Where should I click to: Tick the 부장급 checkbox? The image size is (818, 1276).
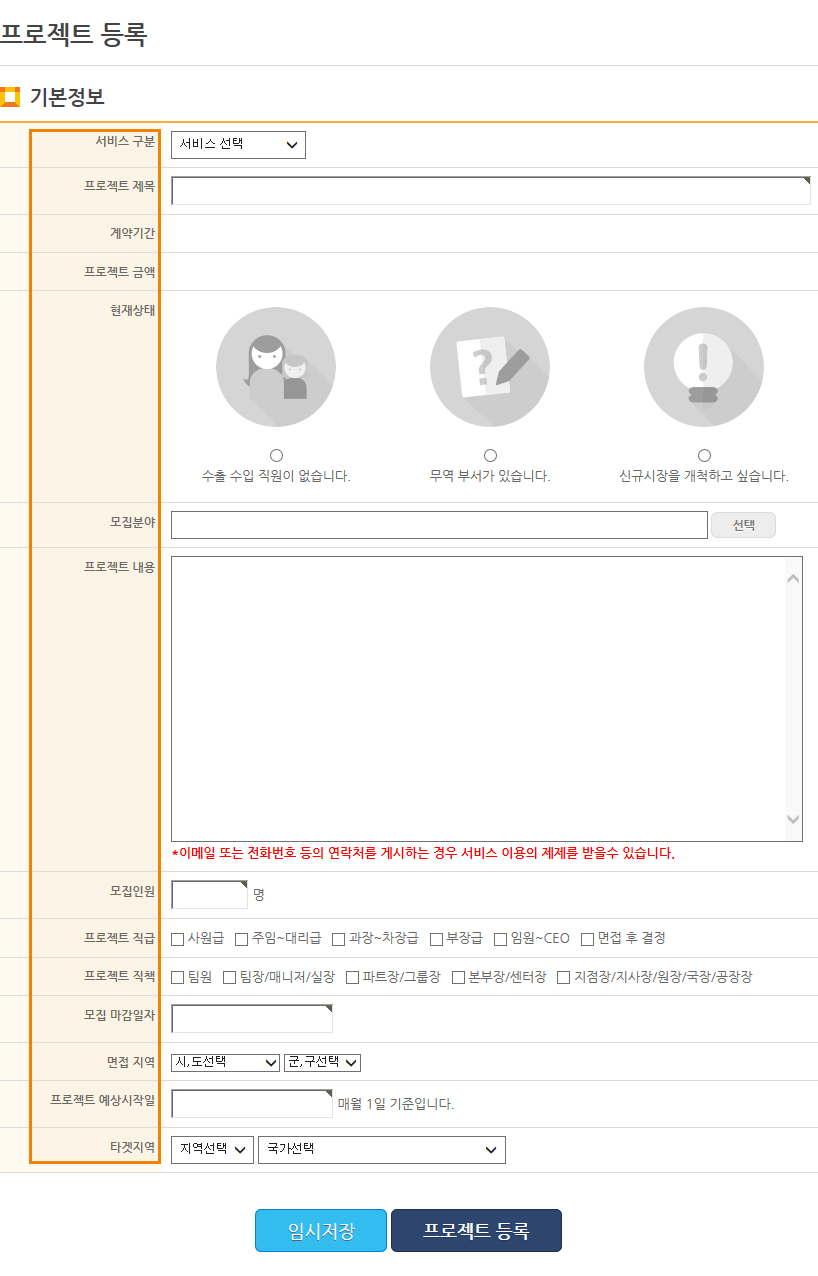pyautogui.click(x=437, y=939)
